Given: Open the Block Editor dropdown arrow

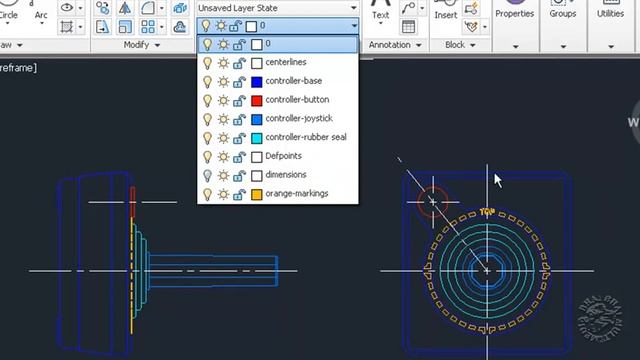Looking at the screenshot, I should tap(484, 27).
